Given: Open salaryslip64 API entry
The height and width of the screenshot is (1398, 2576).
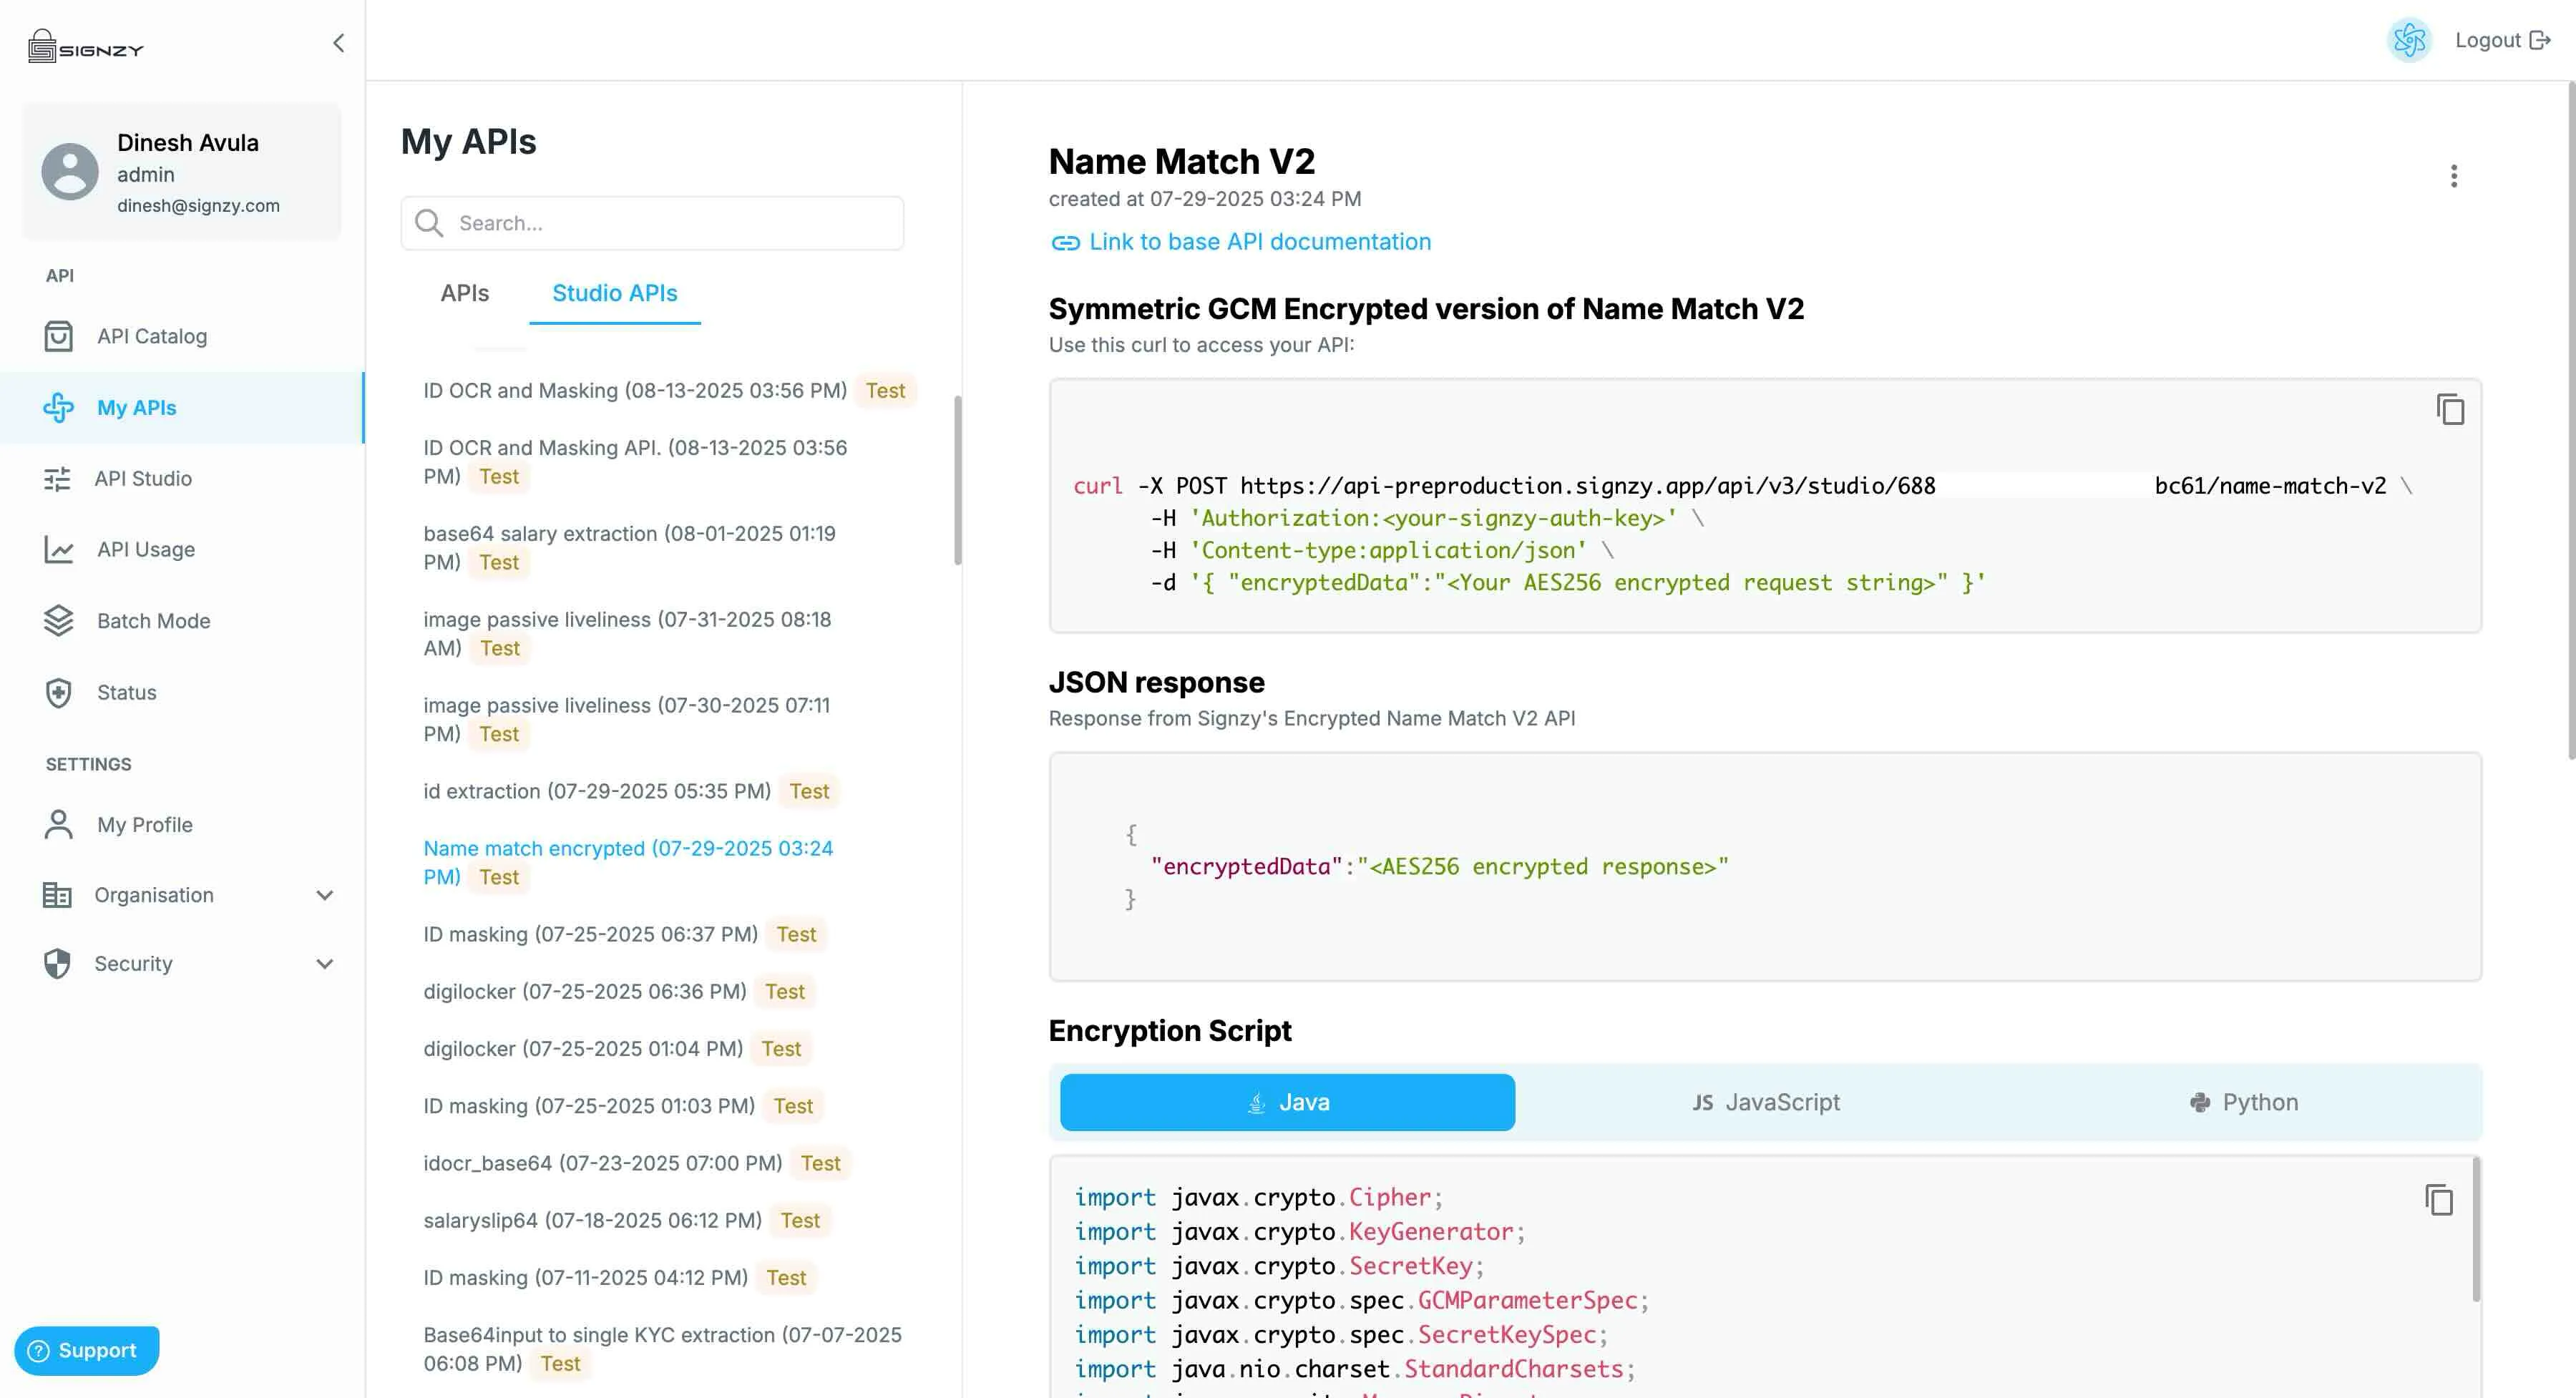Looking at the screenshot, I should tap(593, 1220).
